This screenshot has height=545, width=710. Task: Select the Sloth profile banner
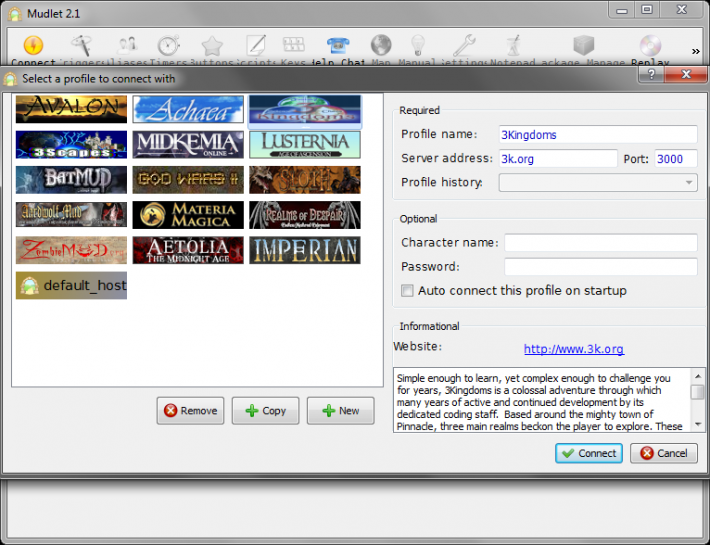[x=305, y=180]
